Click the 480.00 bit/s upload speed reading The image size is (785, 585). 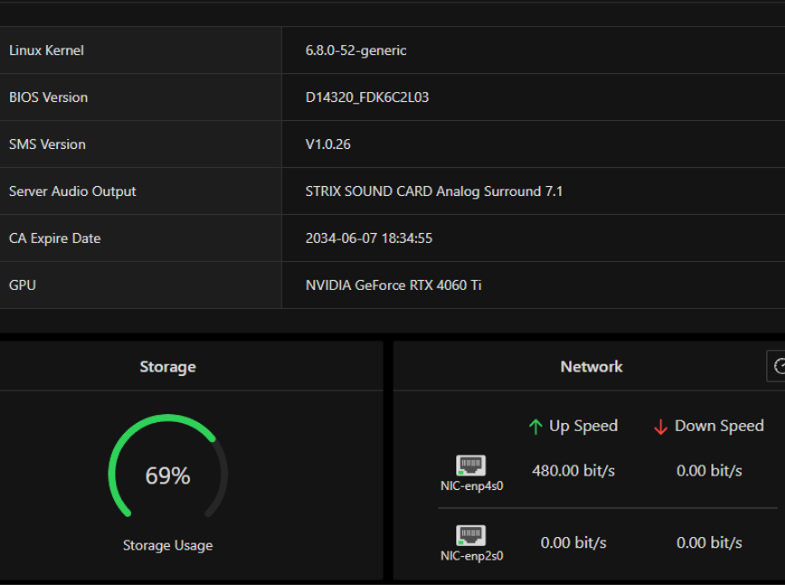pos(573,470)
